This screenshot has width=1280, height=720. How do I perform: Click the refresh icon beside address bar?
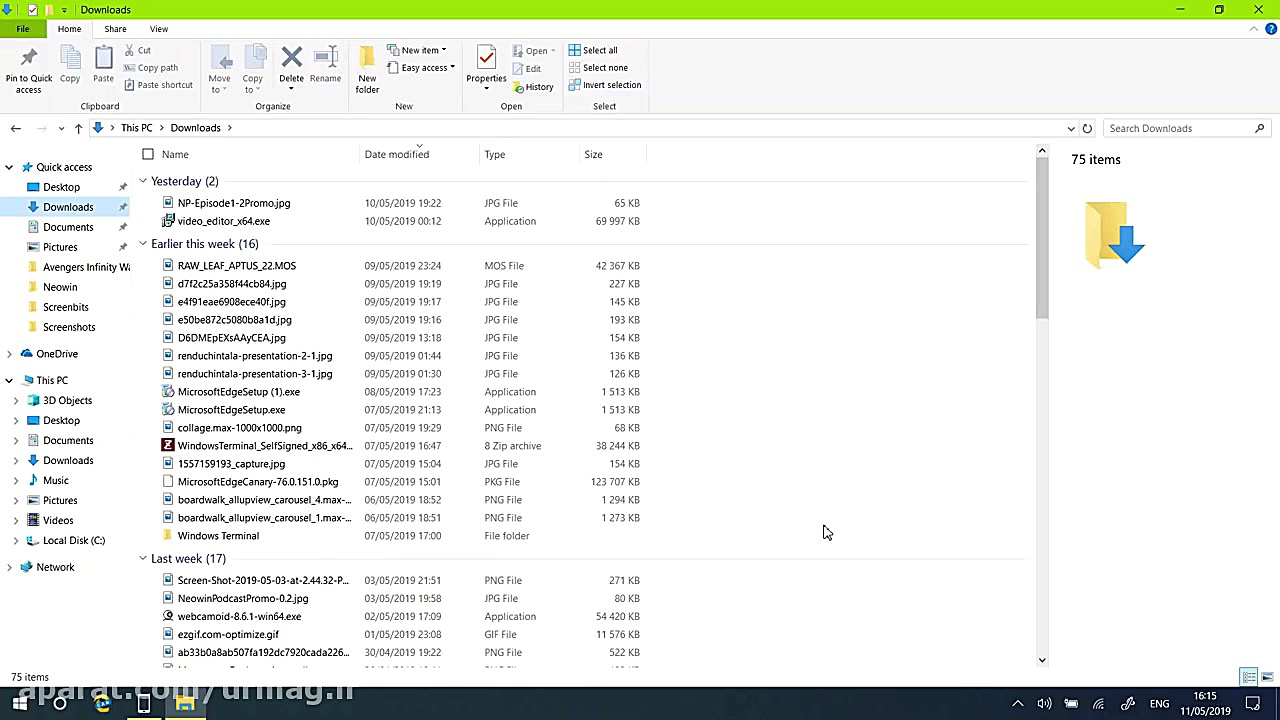(1087, 128)
